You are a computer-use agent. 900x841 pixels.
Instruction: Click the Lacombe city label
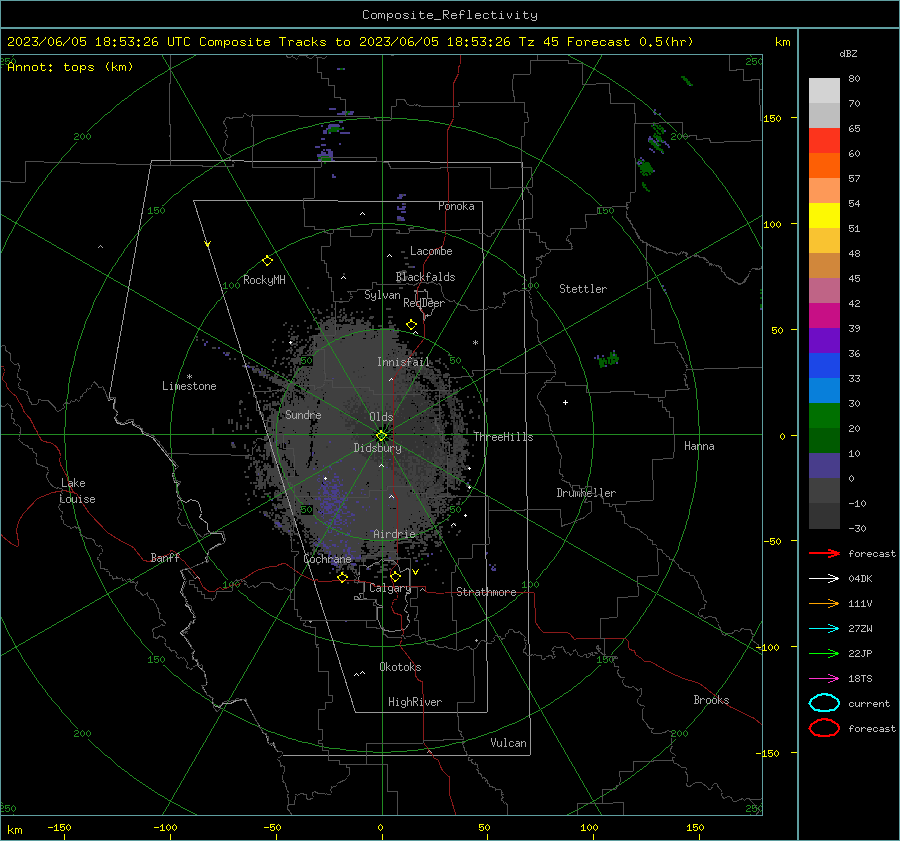point(431,251)
